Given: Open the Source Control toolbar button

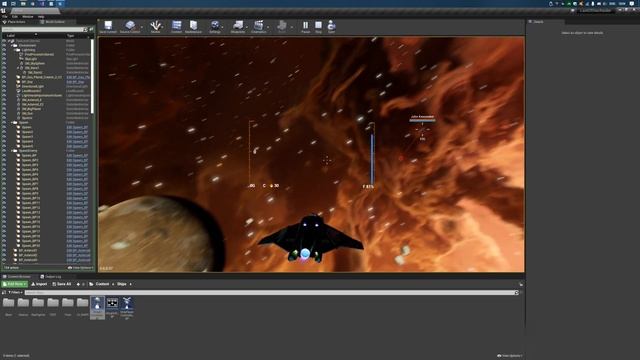Looking at the screenshot, I should click(130, 27).
